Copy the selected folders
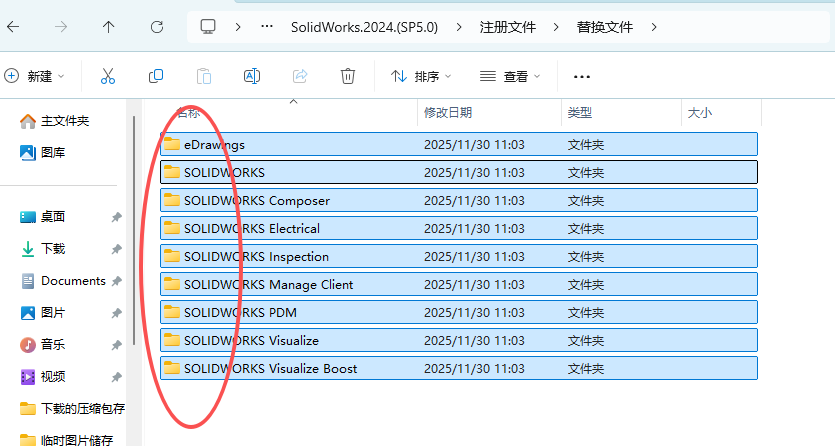This screenshot has height=446, width=835. click(155, 76)
